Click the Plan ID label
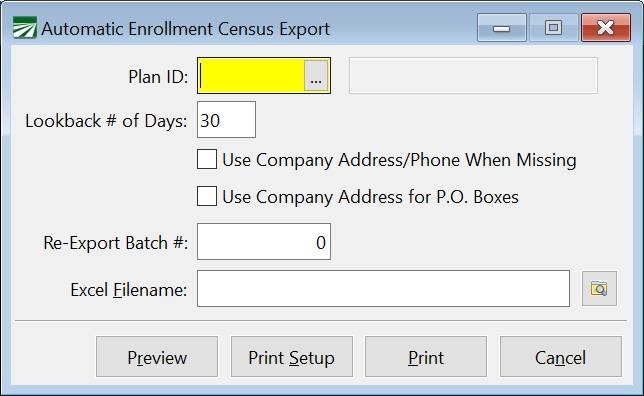The image size is (644, 396). click(158, 77)
